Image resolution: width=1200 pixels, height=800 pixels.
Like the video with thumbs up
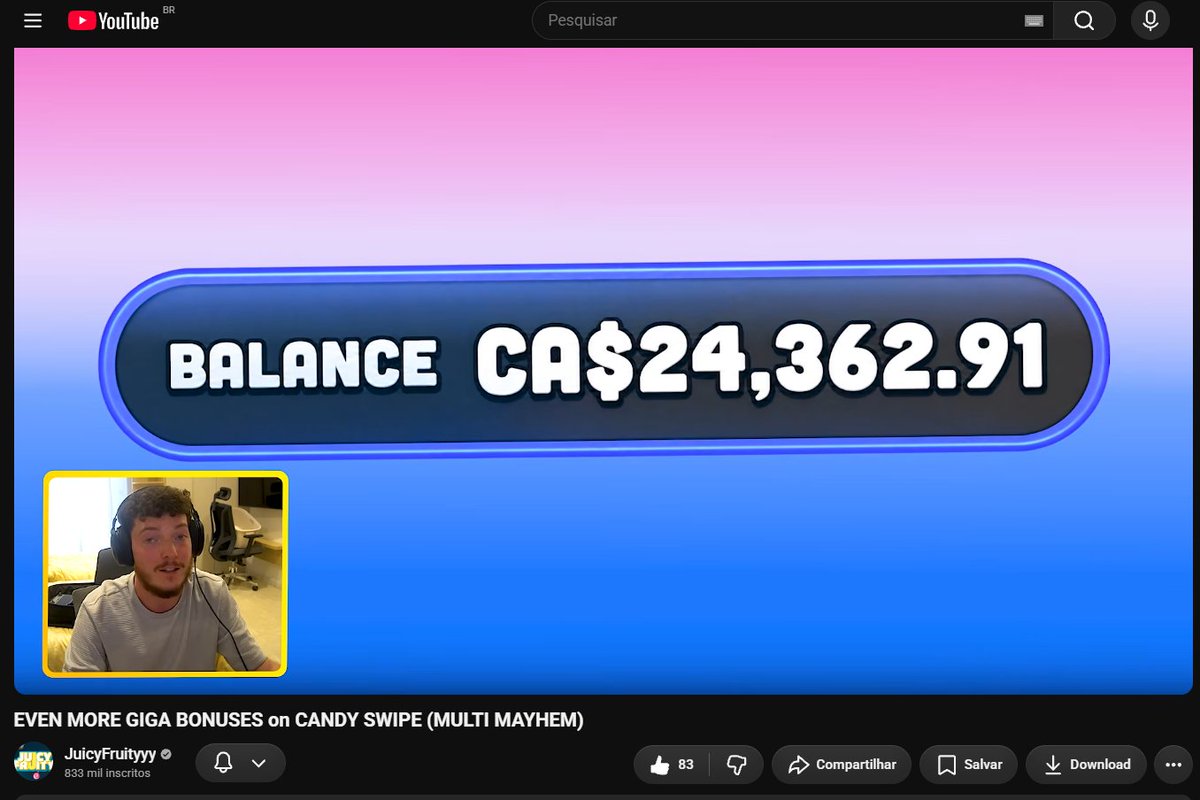pyautogui.click(x=672, y=764)
